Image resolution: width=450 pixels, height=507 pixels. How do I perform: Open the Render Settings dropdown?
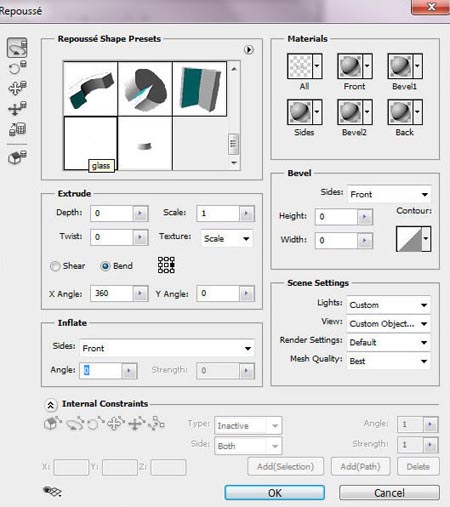click(x=388, y=342)
